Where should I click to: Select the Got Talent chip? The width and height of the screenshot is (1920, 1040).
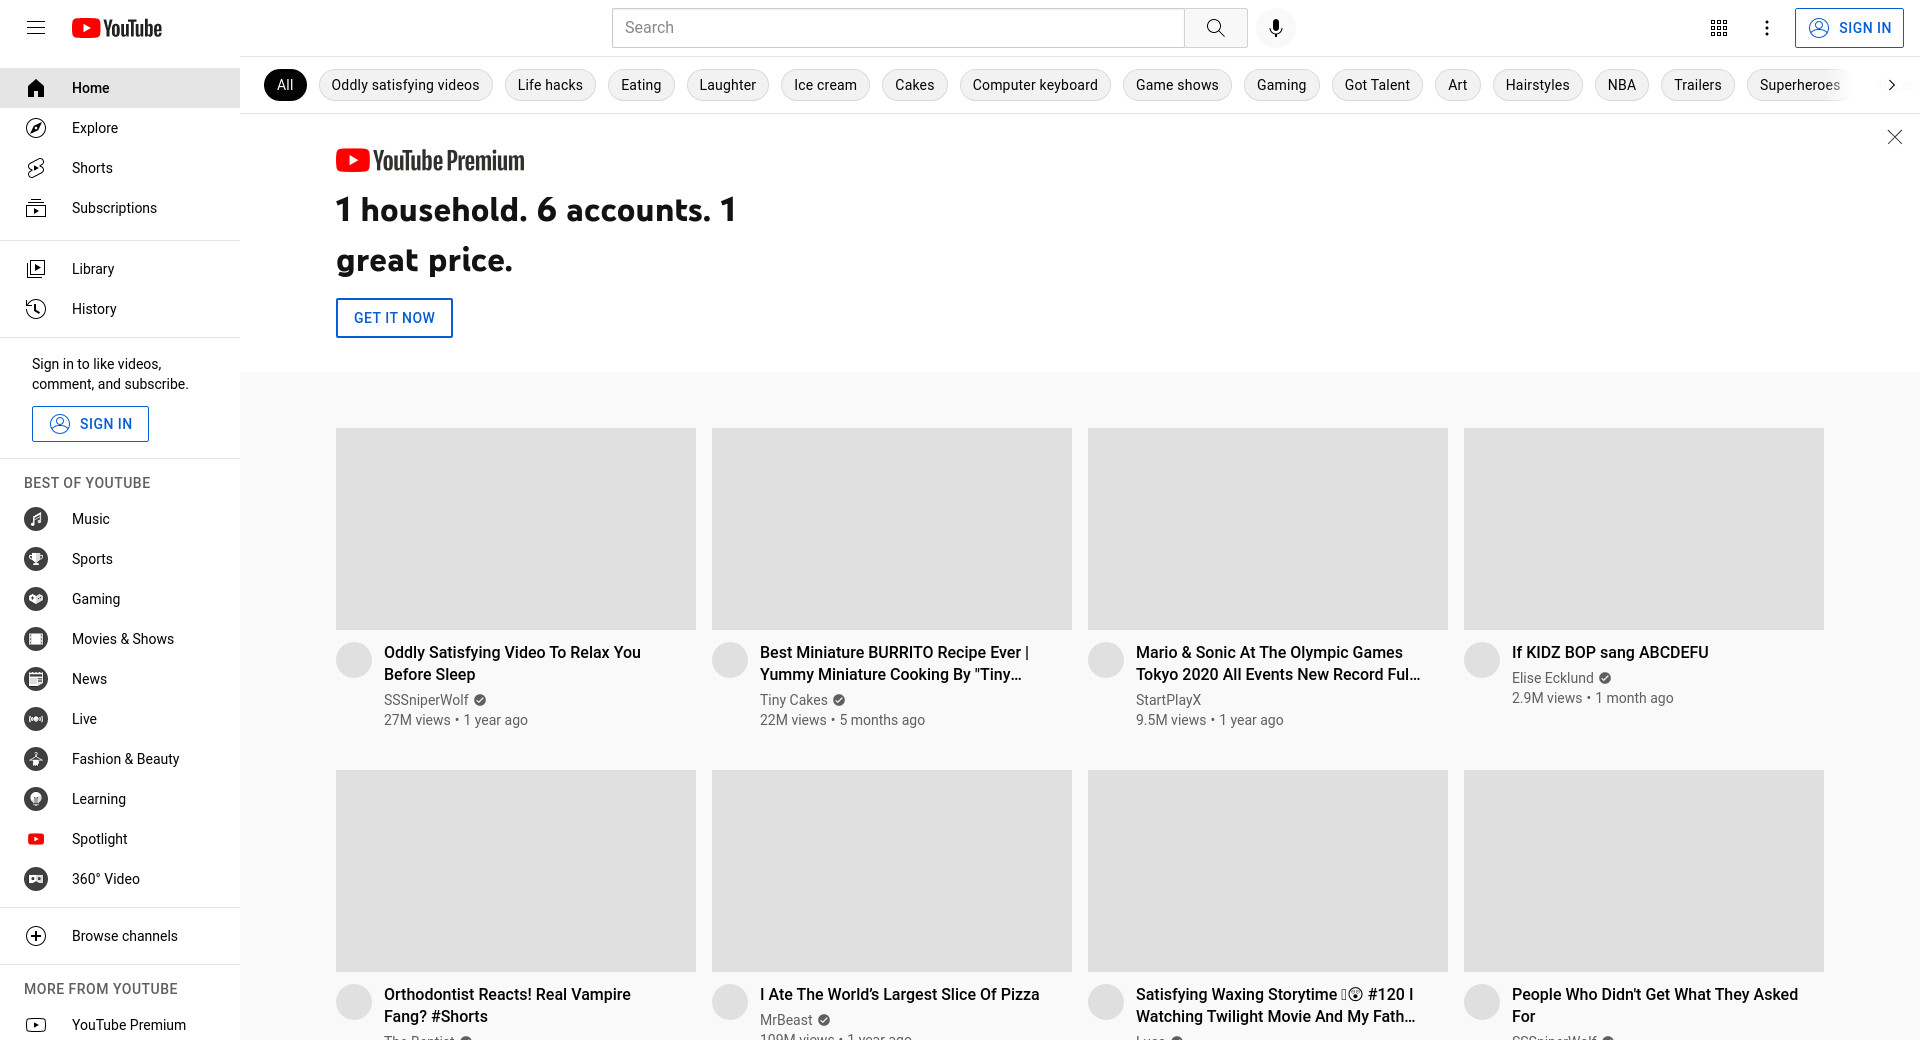pyautogui.click(x=1377, y=85)
